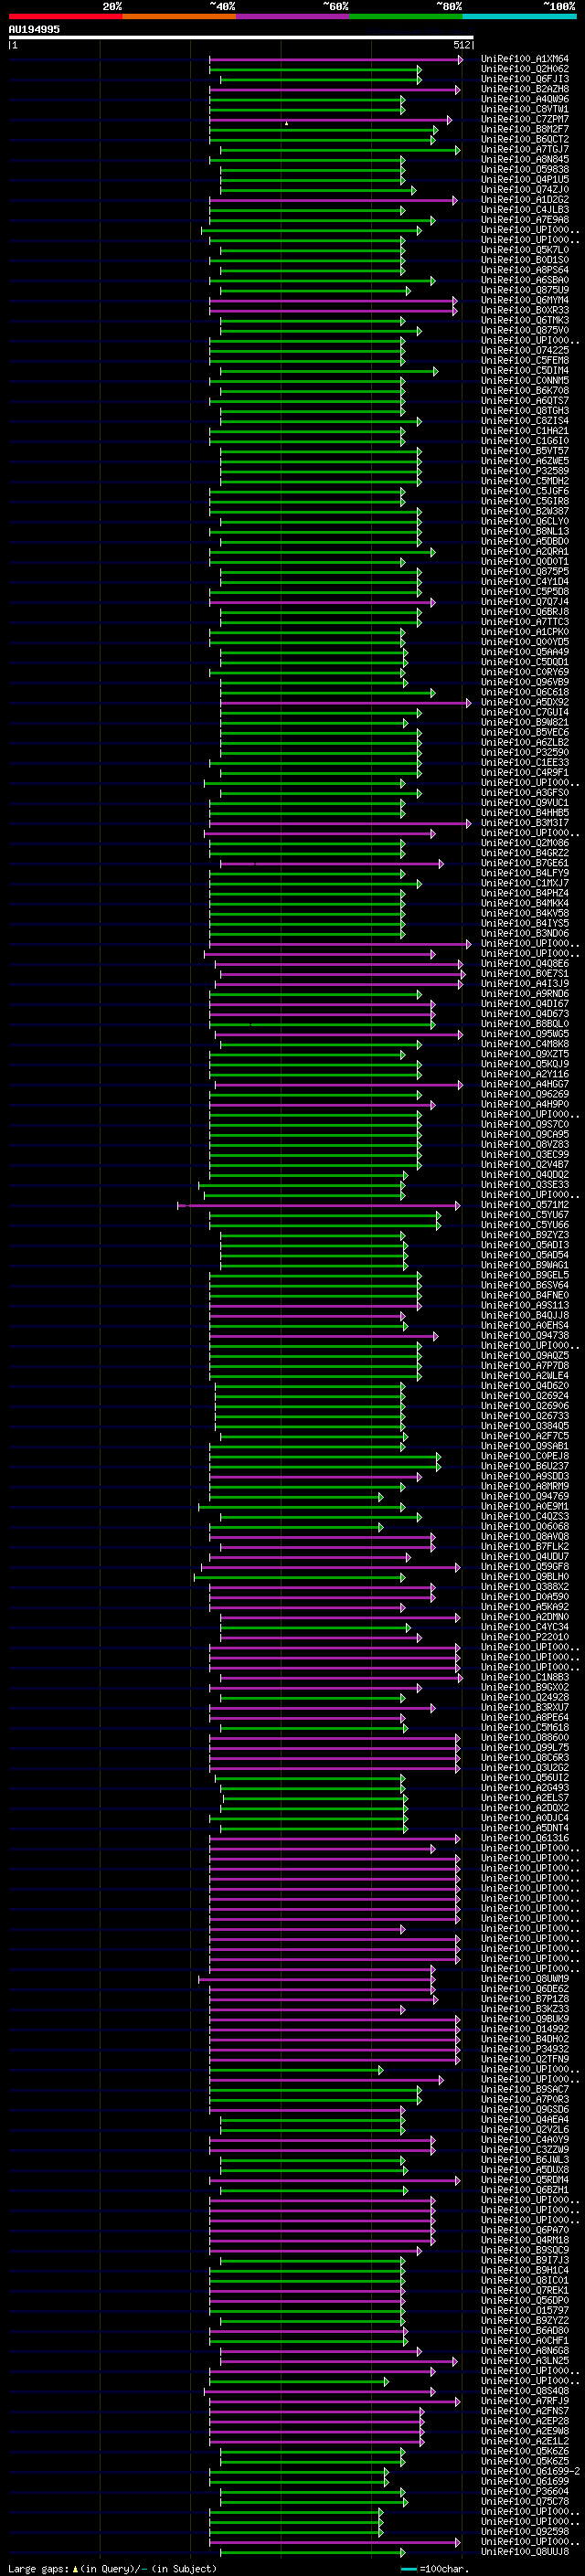Click the cyan ~100% identity legend segment

[x=519, y=16]
